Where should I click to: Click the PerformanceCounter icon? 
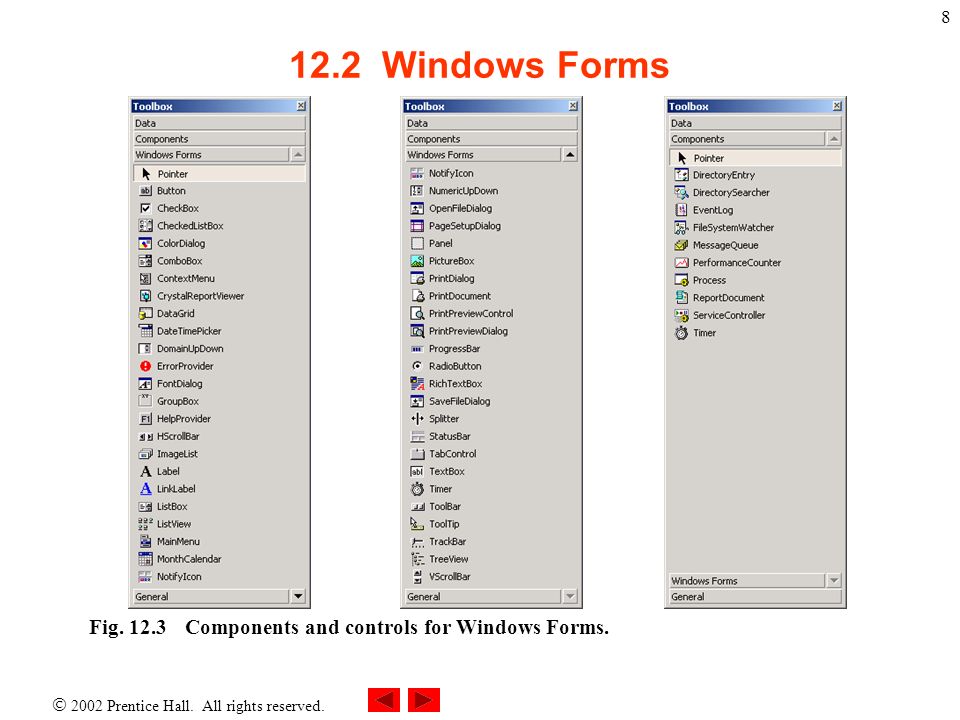click(x=681, y=263)
